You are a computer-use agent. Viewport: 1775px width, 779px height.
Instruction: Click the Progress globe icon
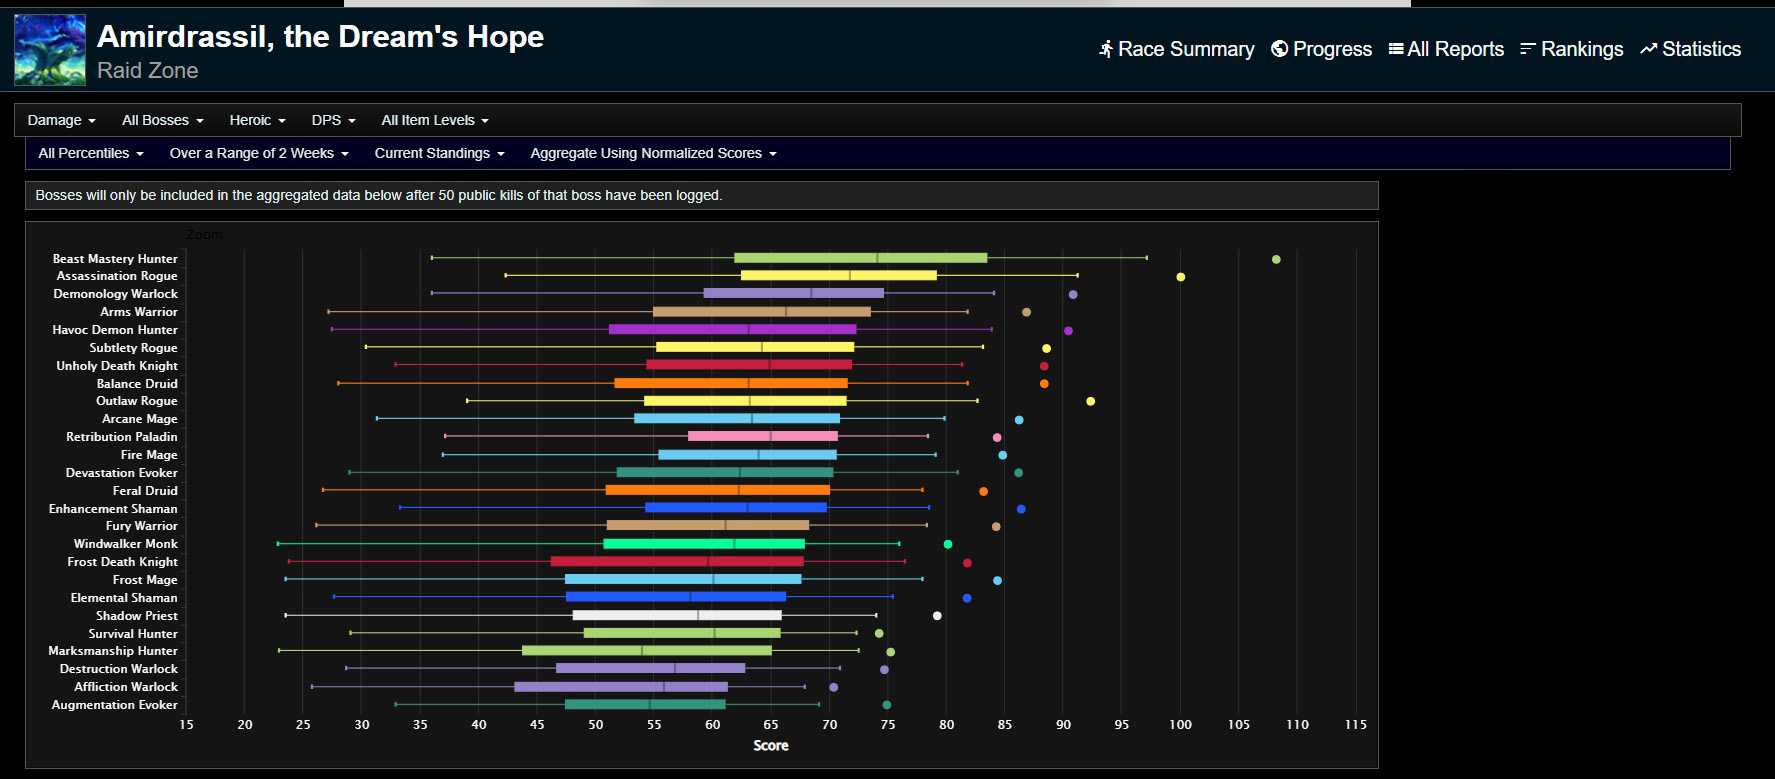1279,49
